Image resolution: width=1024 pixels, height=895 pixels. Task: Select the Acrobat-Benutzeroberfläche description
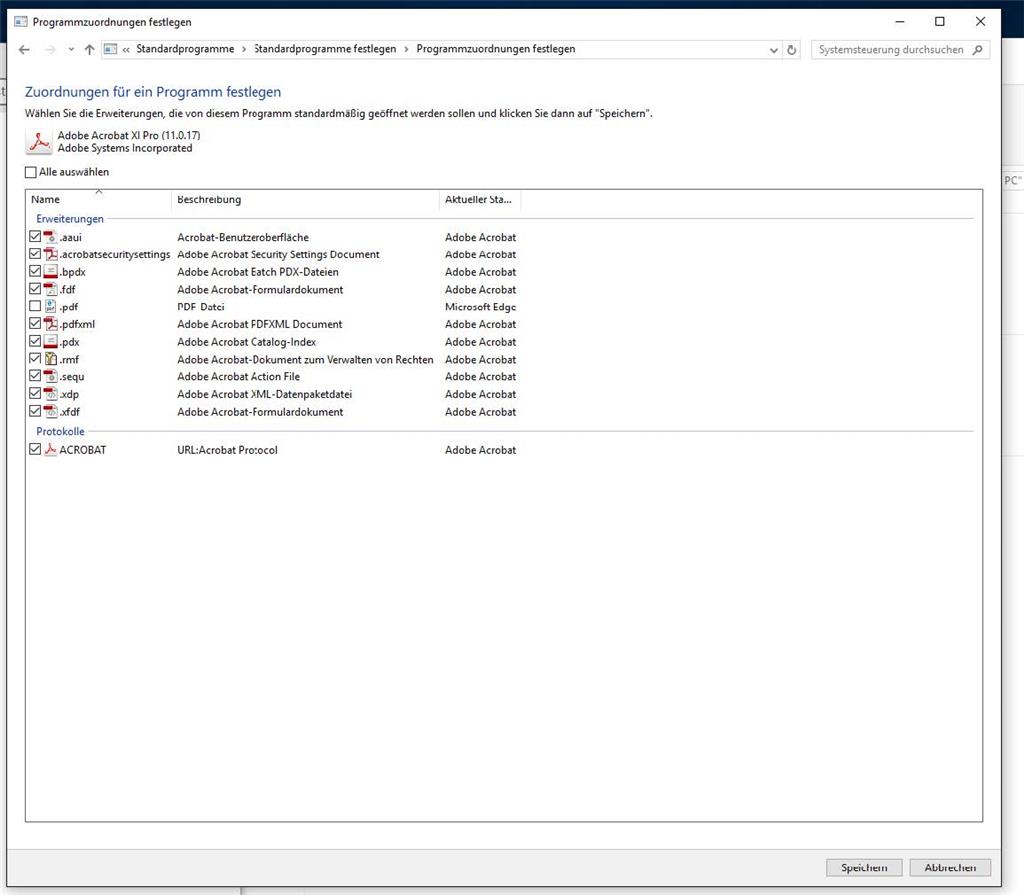[x=243, y=237]
